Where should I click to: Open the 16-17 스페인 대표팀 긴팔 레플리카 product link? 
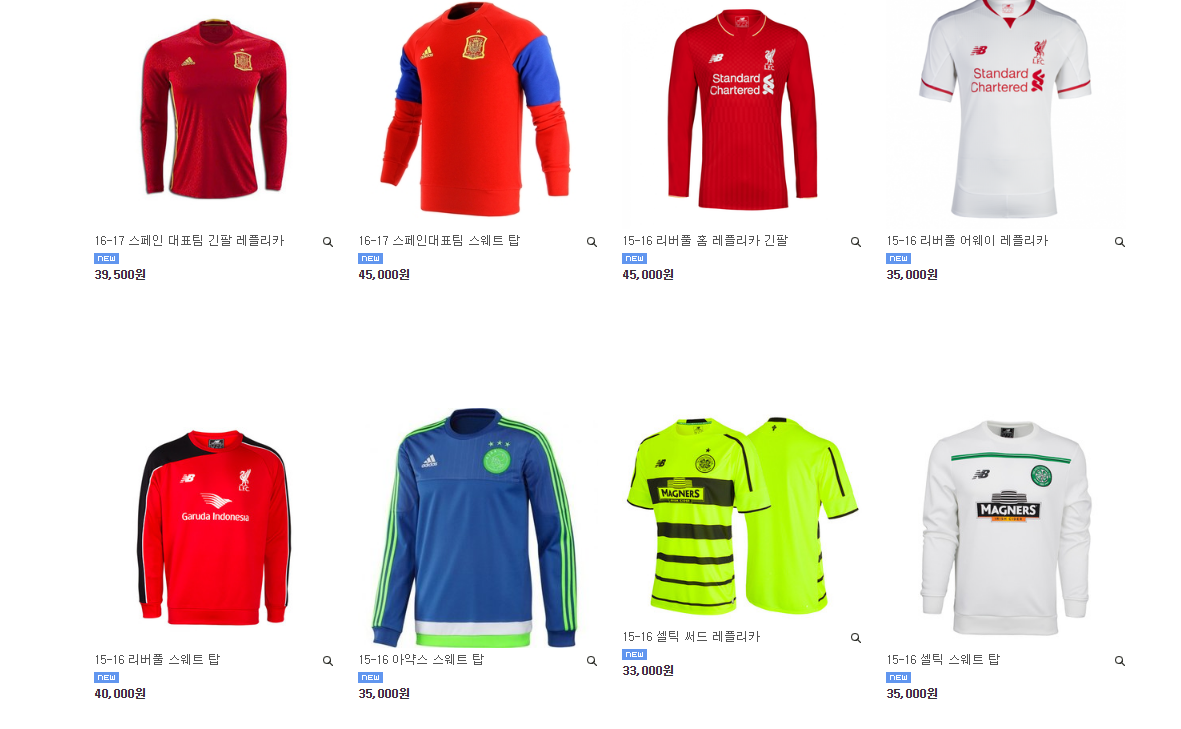coord(189,241)
